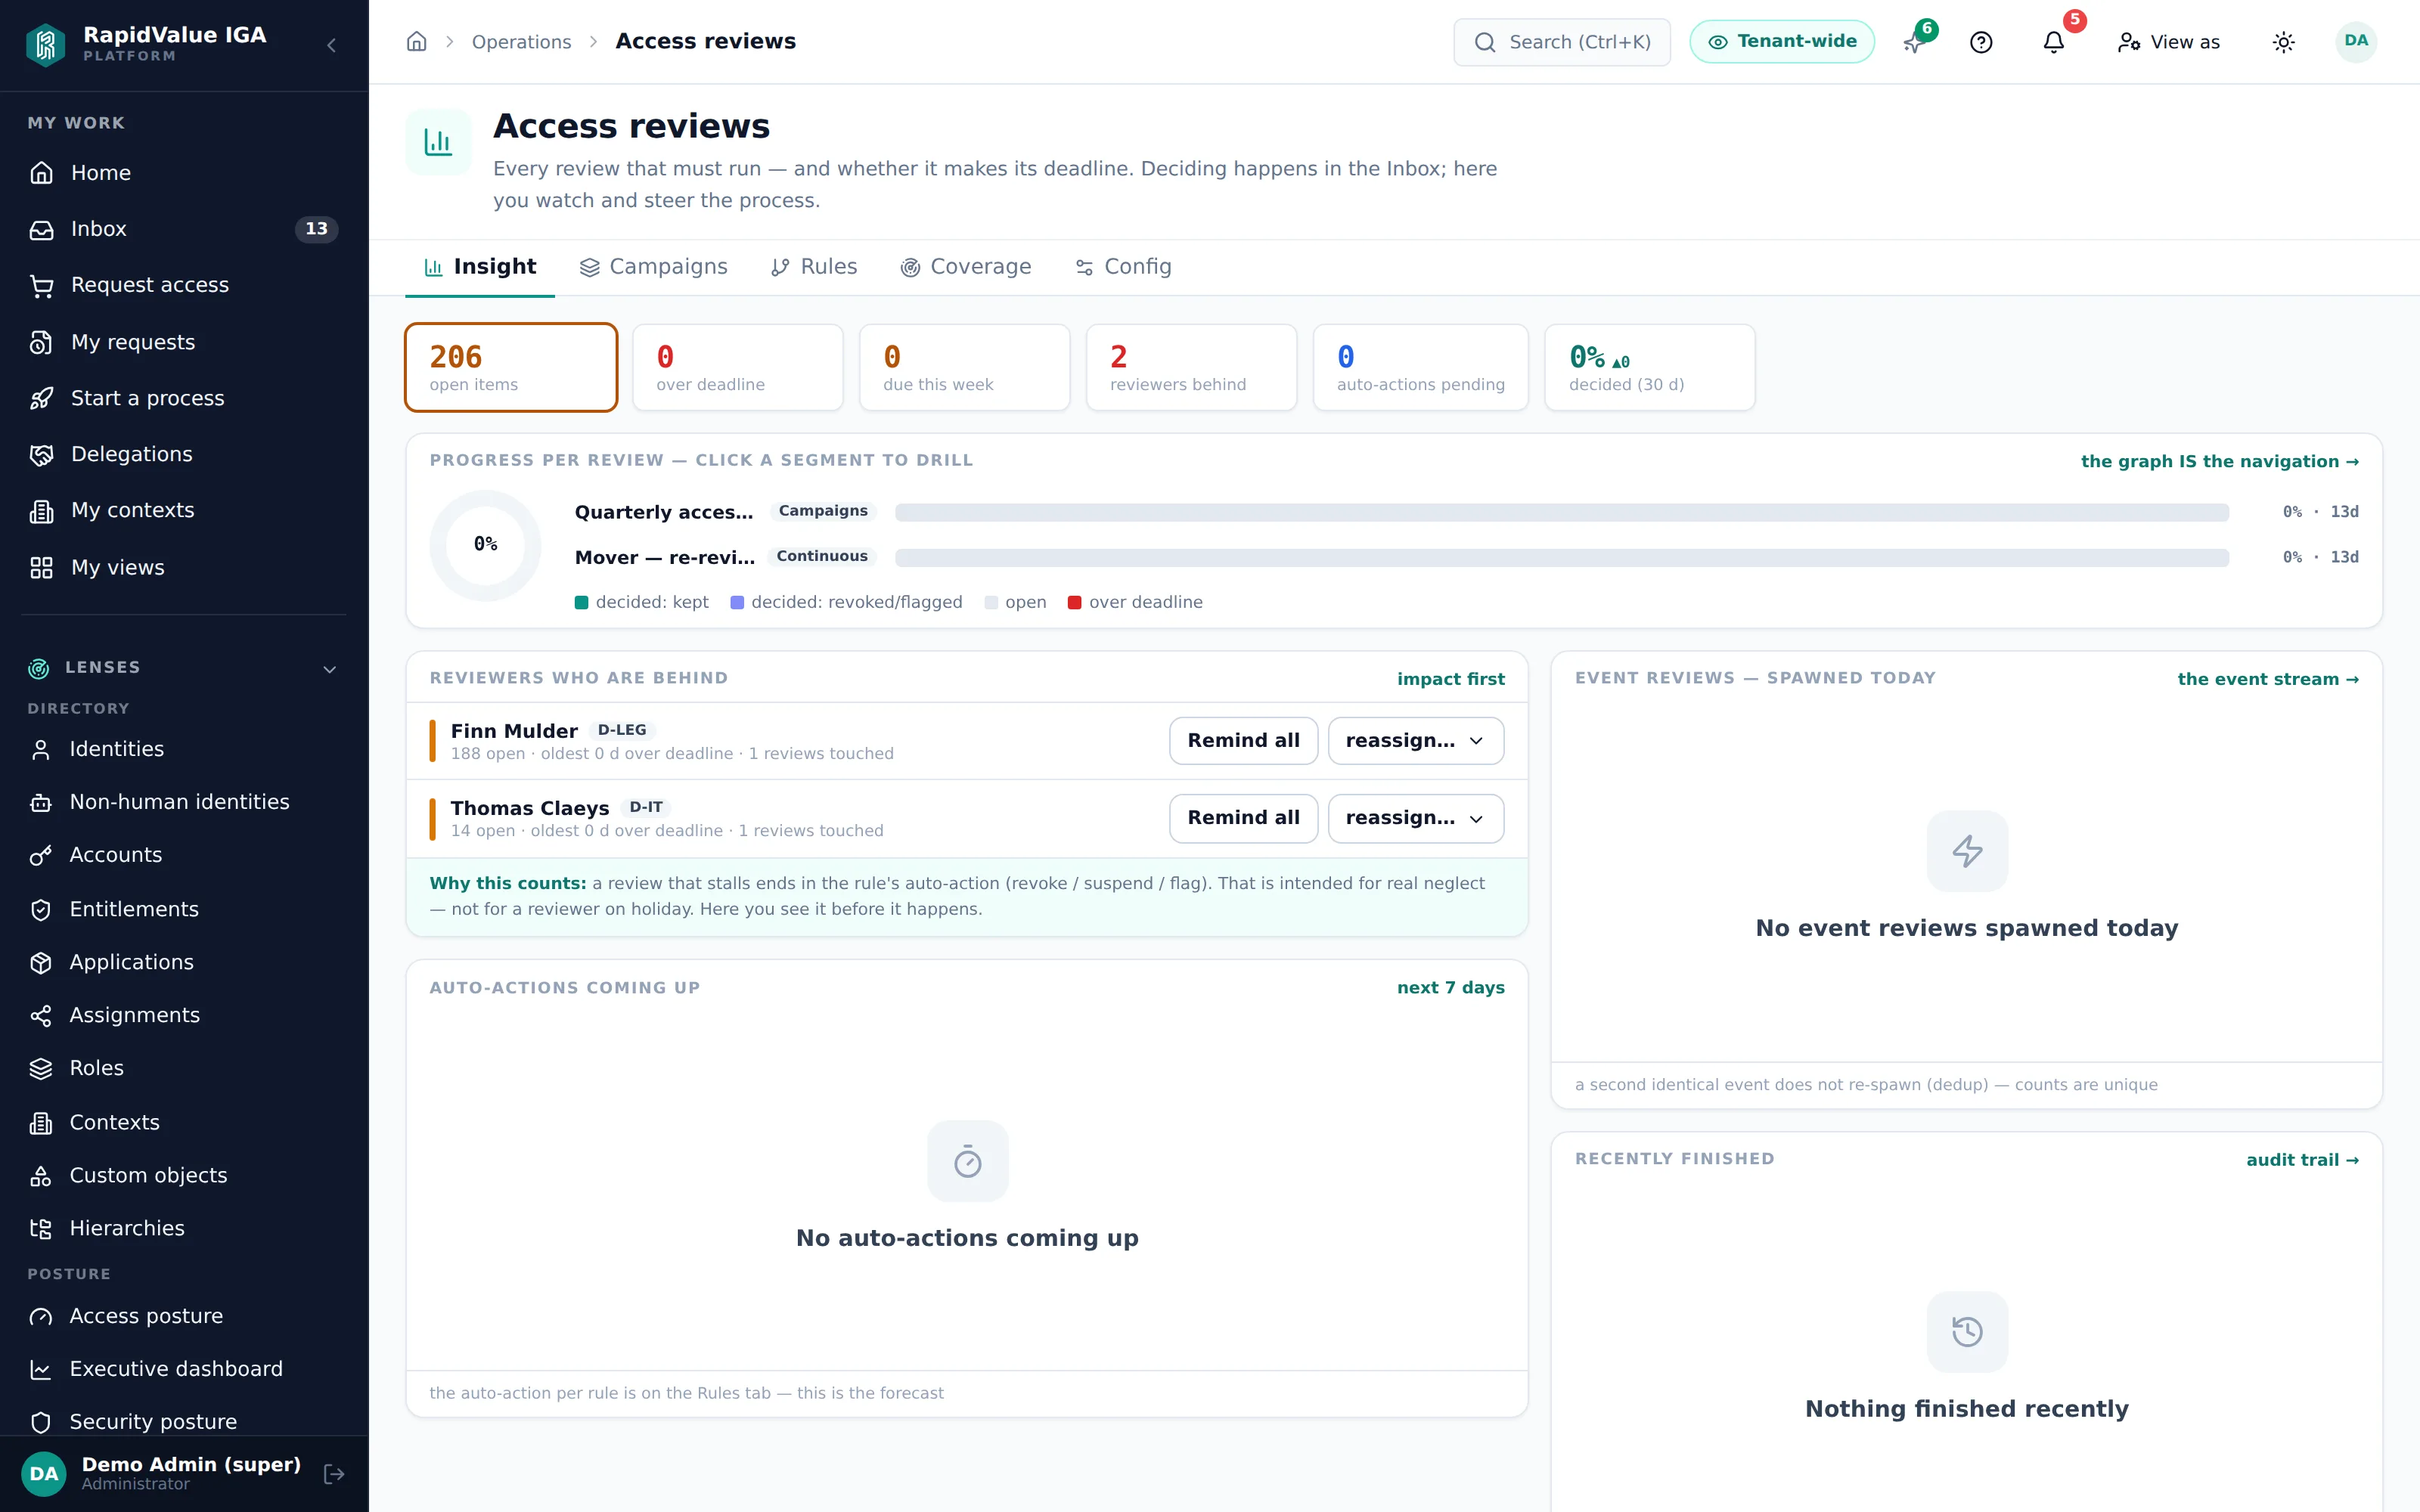Open My views grid icon

point(41,568)
